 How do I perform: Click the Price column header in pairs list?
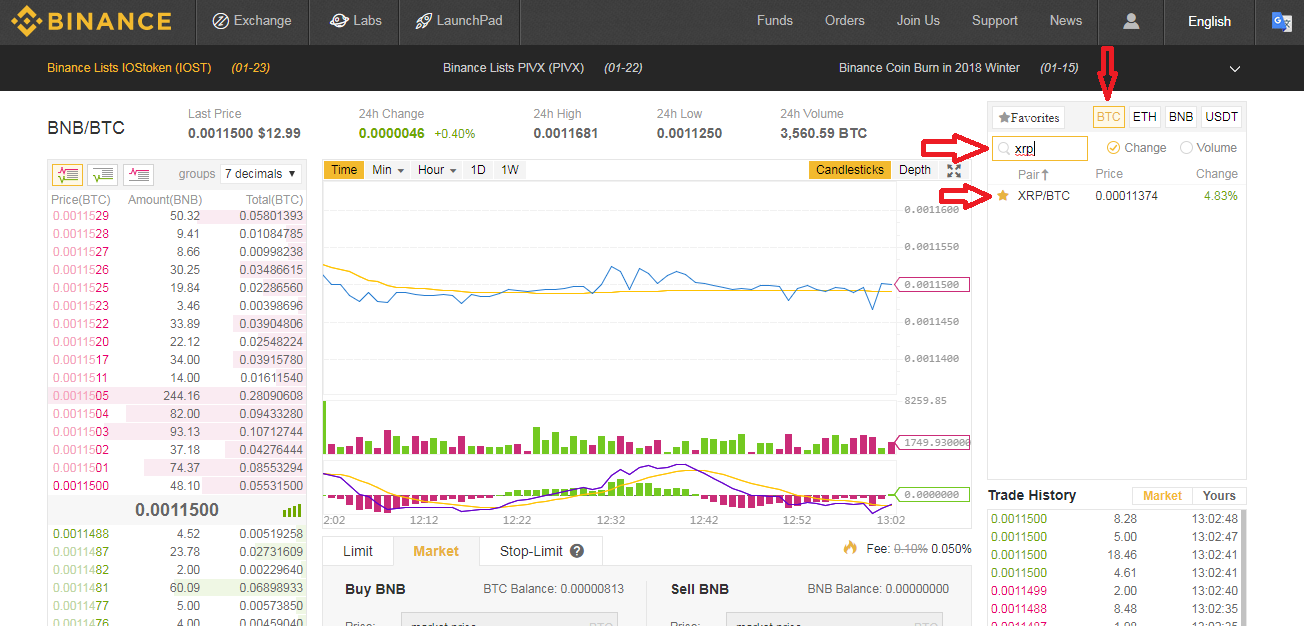coord(1109,174)
